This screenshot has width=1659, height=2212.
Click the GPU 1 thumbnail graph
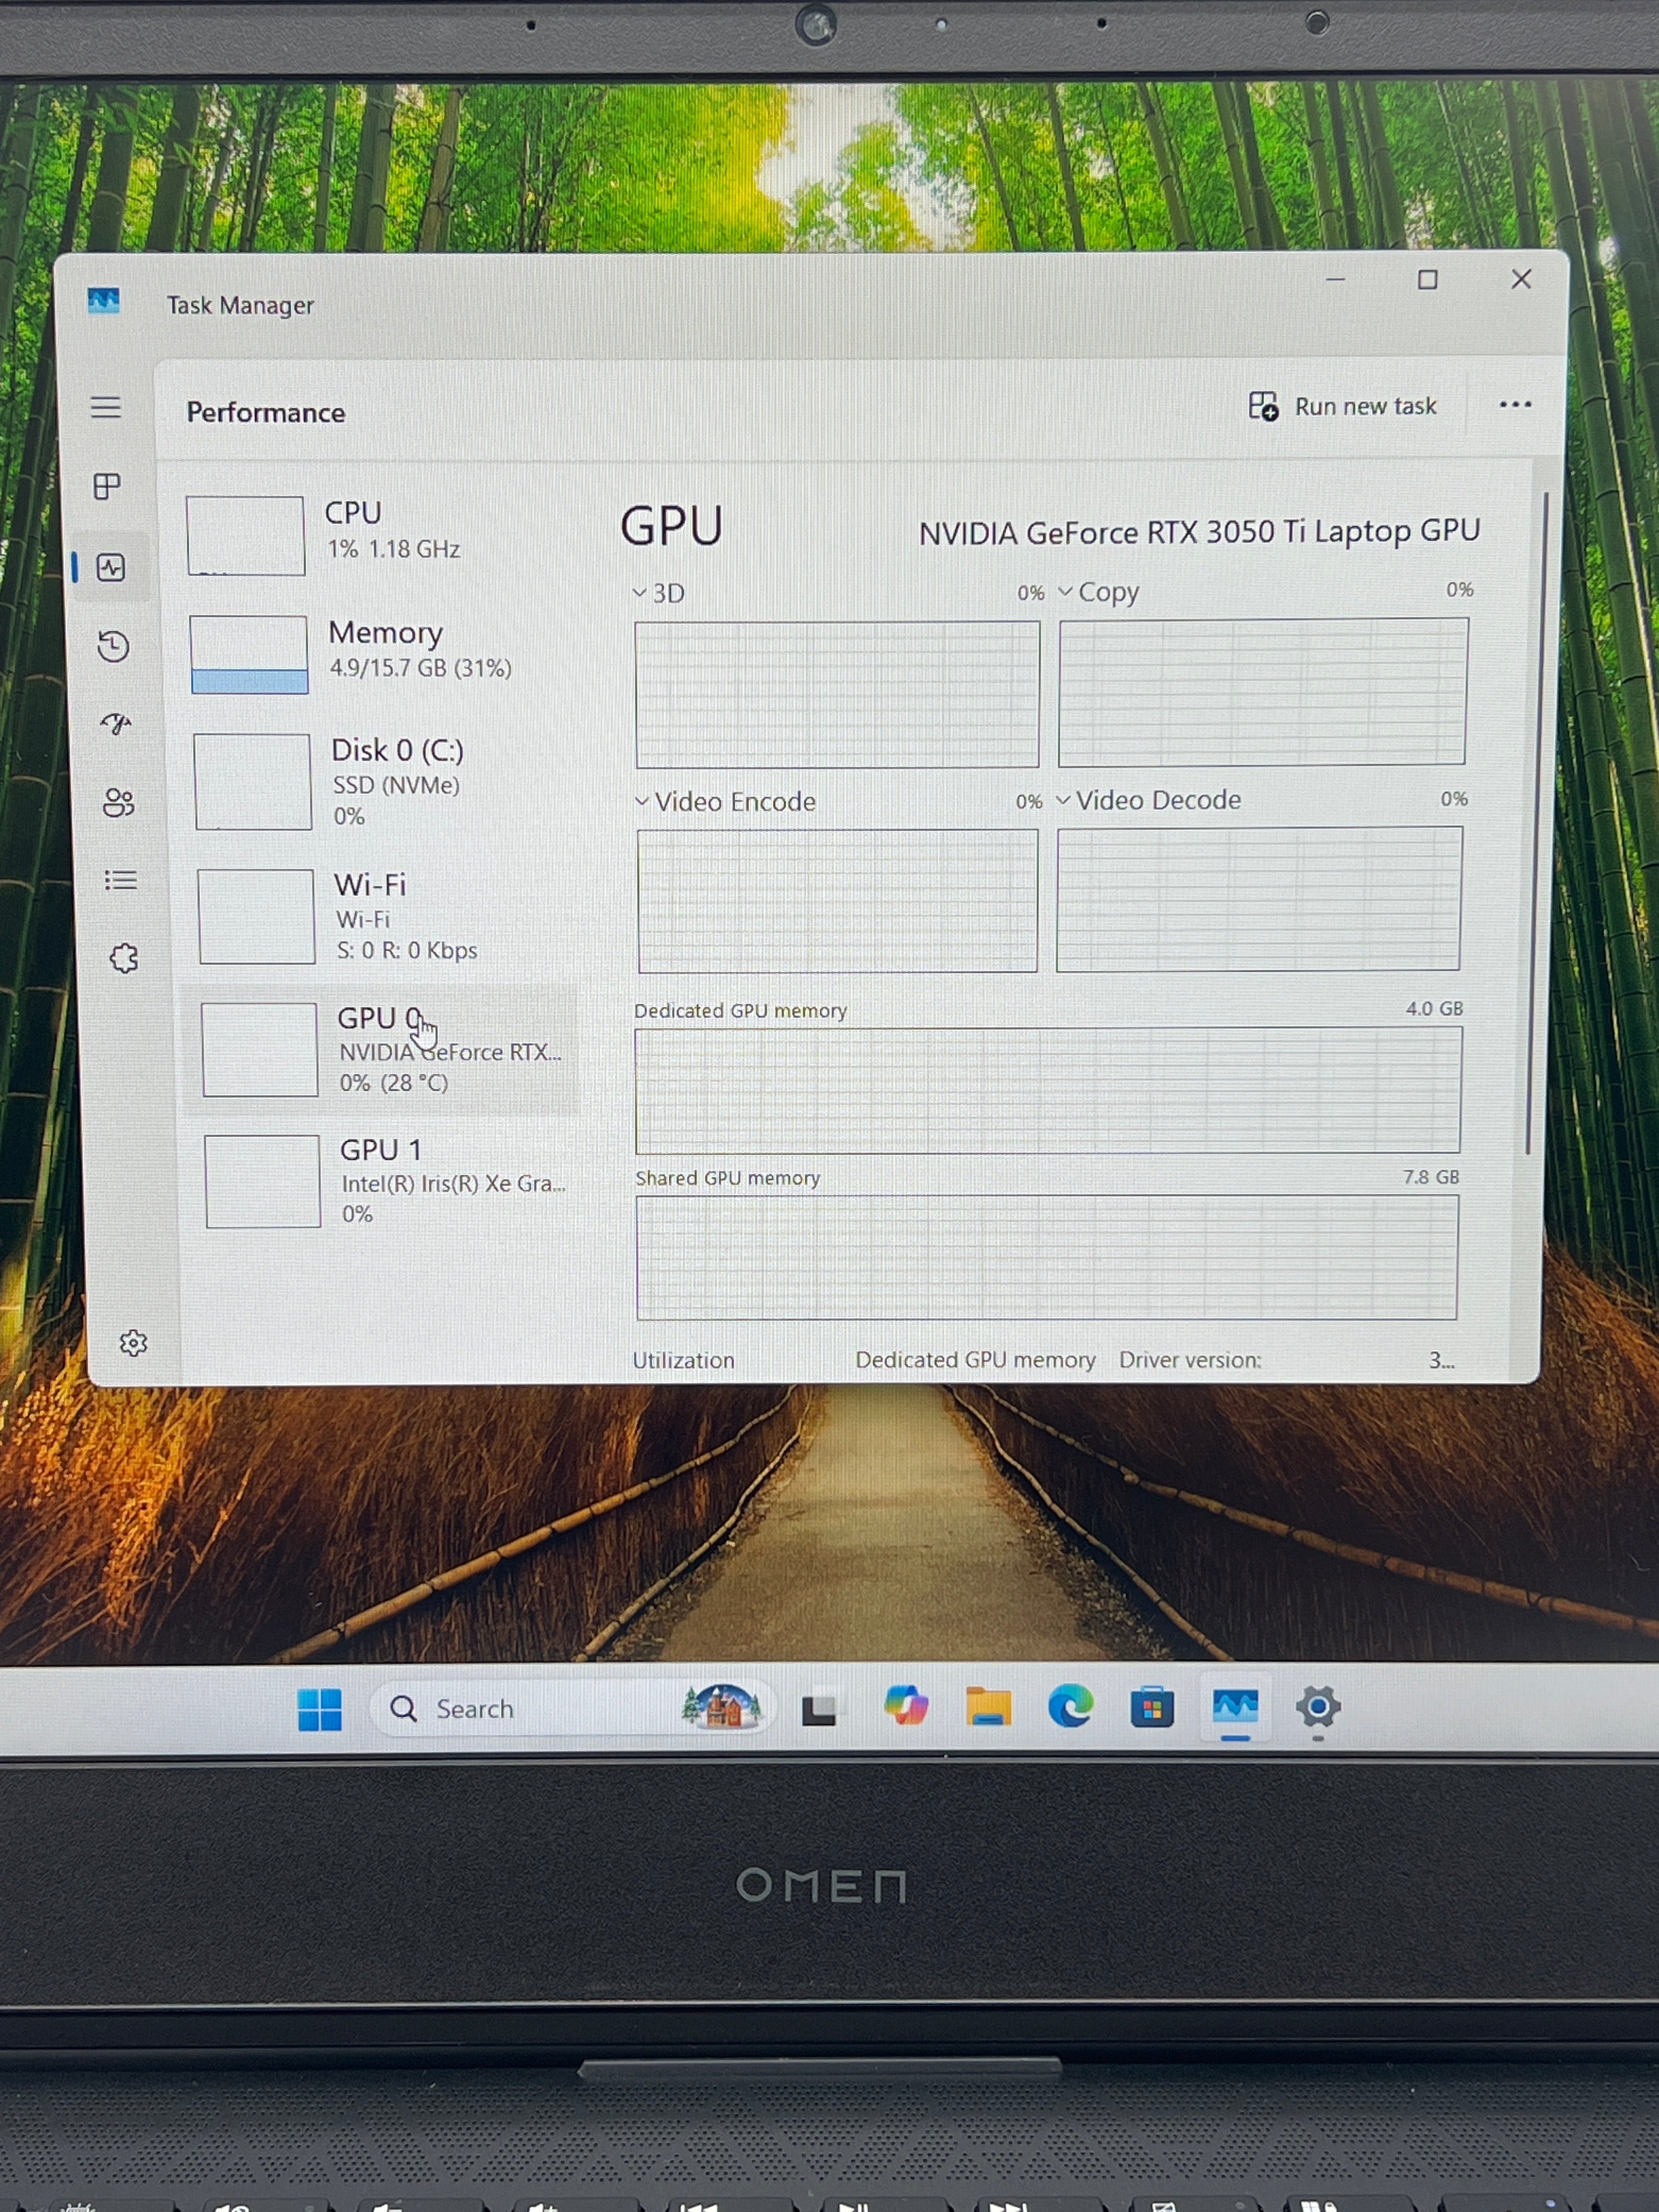pos(263,1181)
